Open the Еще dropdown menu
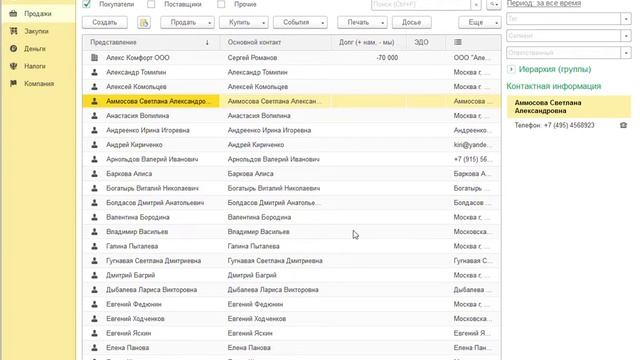 (480, 22)
